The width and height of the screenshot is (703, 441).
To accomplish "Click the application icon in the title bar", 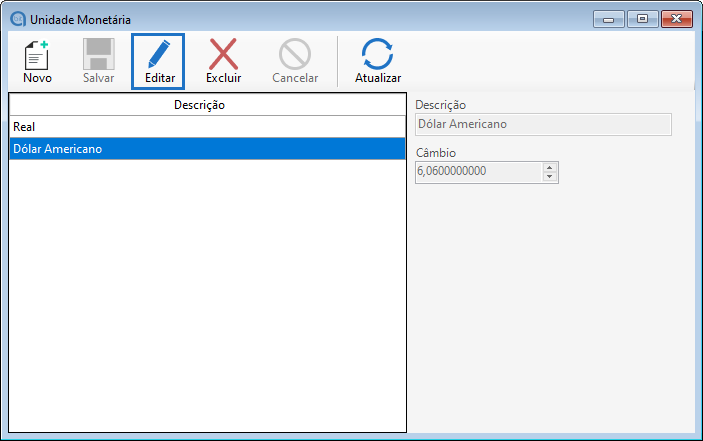I will click(x=17, y=19).
